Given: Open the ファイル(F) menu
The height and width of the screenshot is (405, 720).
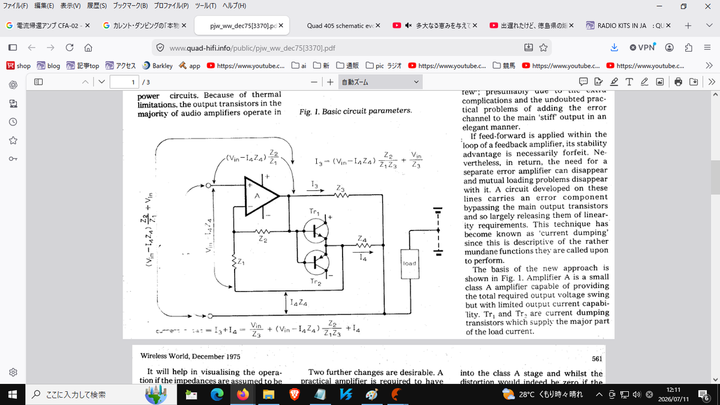Looking at the screenshot, I should coord(15,6).
